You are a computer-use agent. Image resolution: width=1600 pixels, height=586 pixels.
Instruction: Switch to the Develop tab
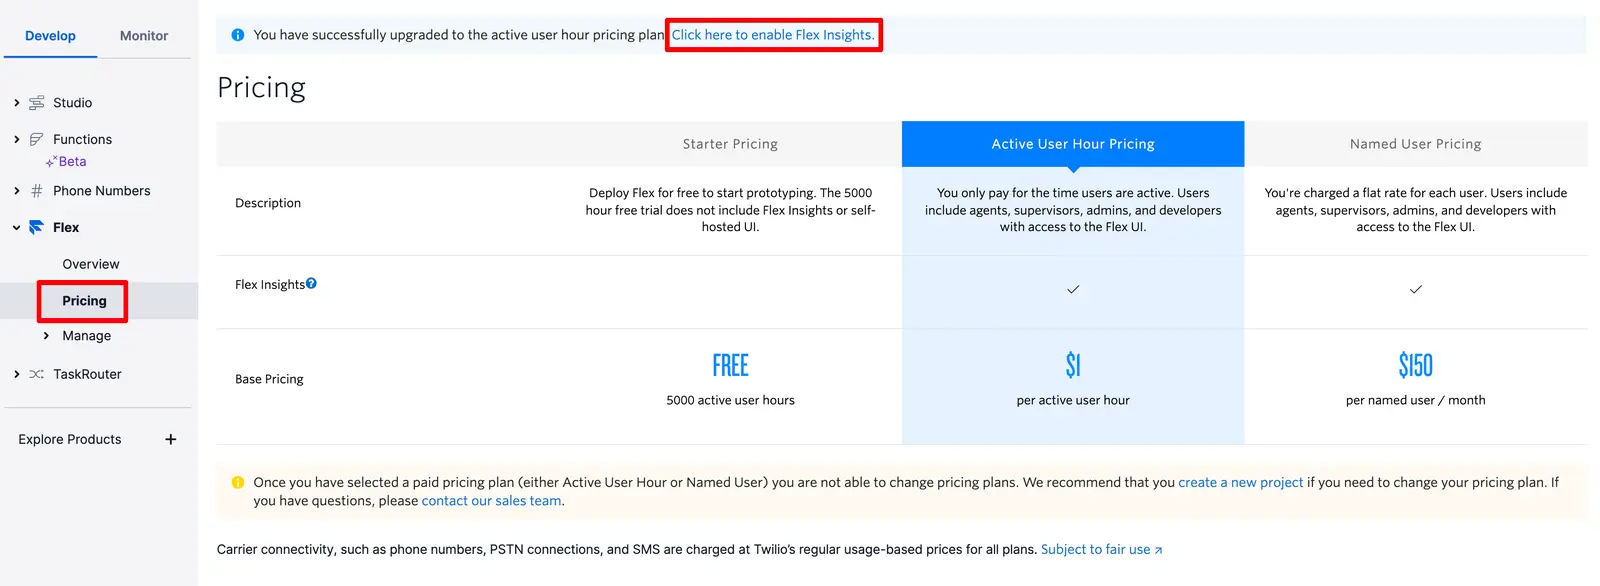point(50,36)
